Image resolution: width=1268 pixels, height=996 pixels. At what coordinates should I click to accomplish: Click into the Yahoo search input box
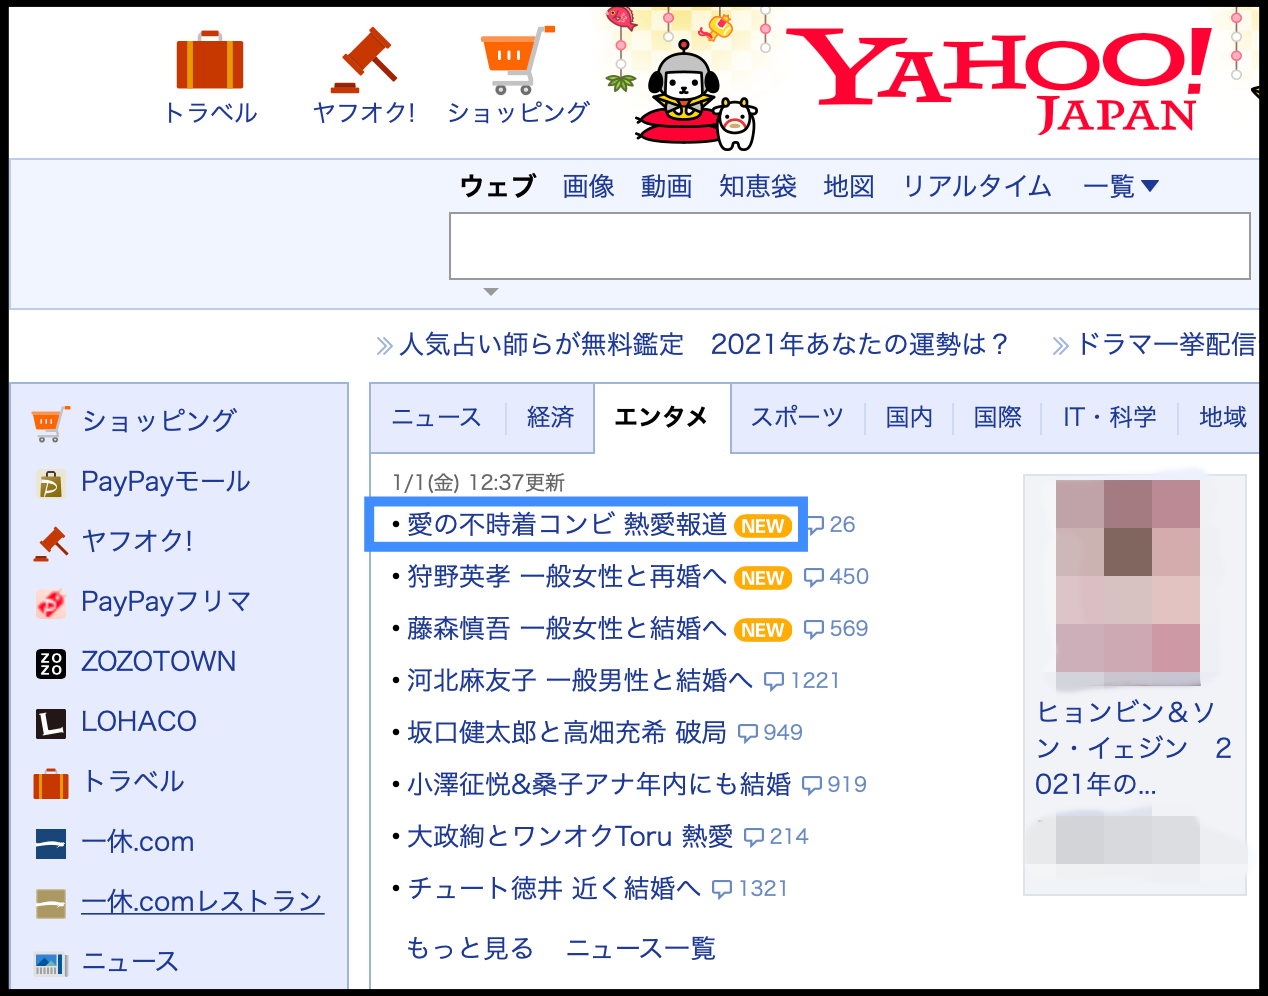click(x=850, y=246)
